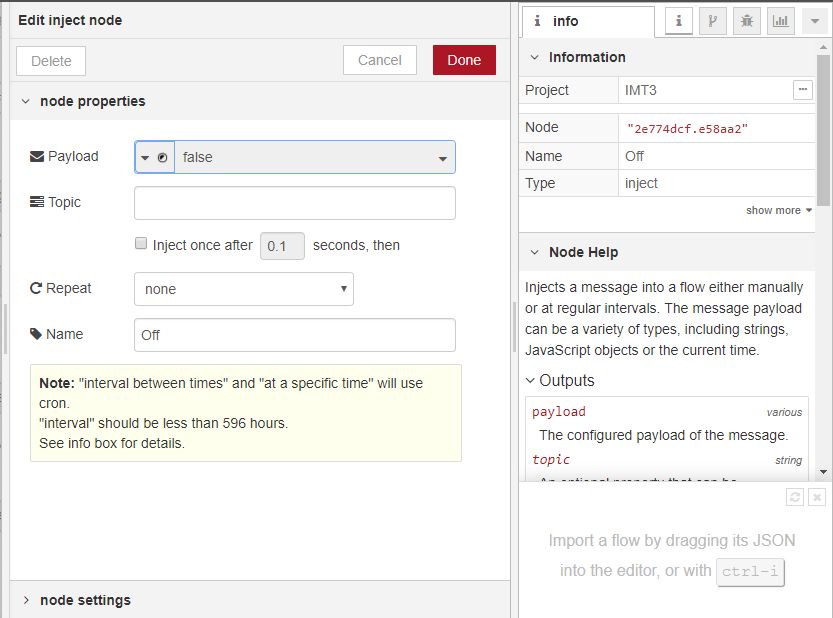Click show more in node info

pos(779,210)
